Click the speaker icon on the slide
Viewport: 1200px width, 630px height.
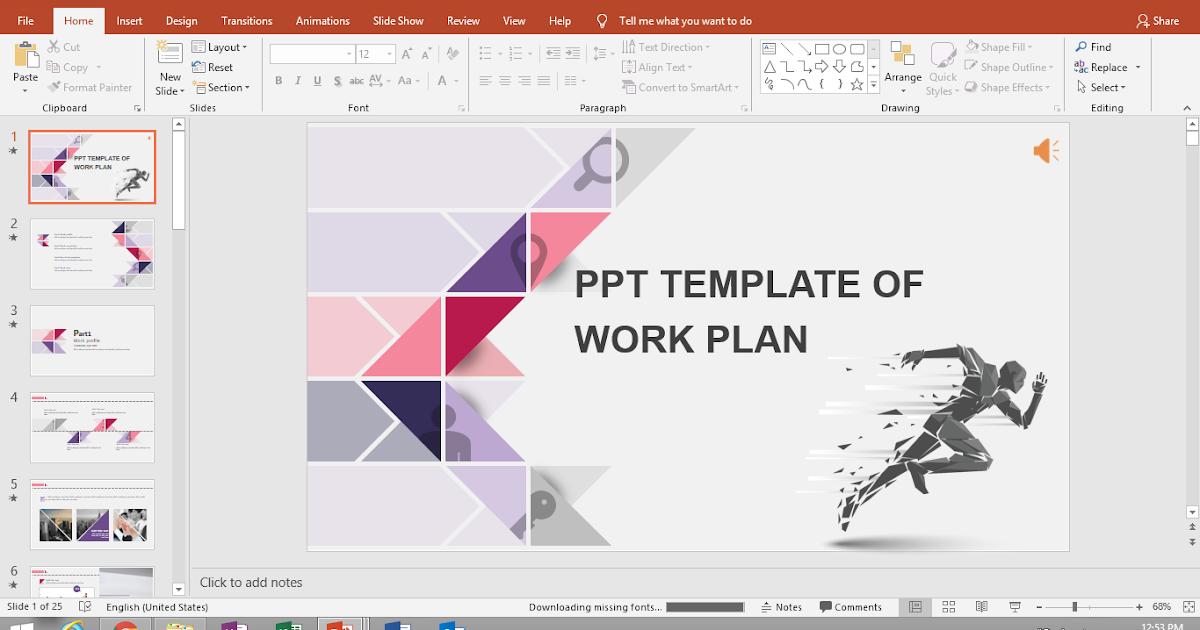(x=1045, y=150)
